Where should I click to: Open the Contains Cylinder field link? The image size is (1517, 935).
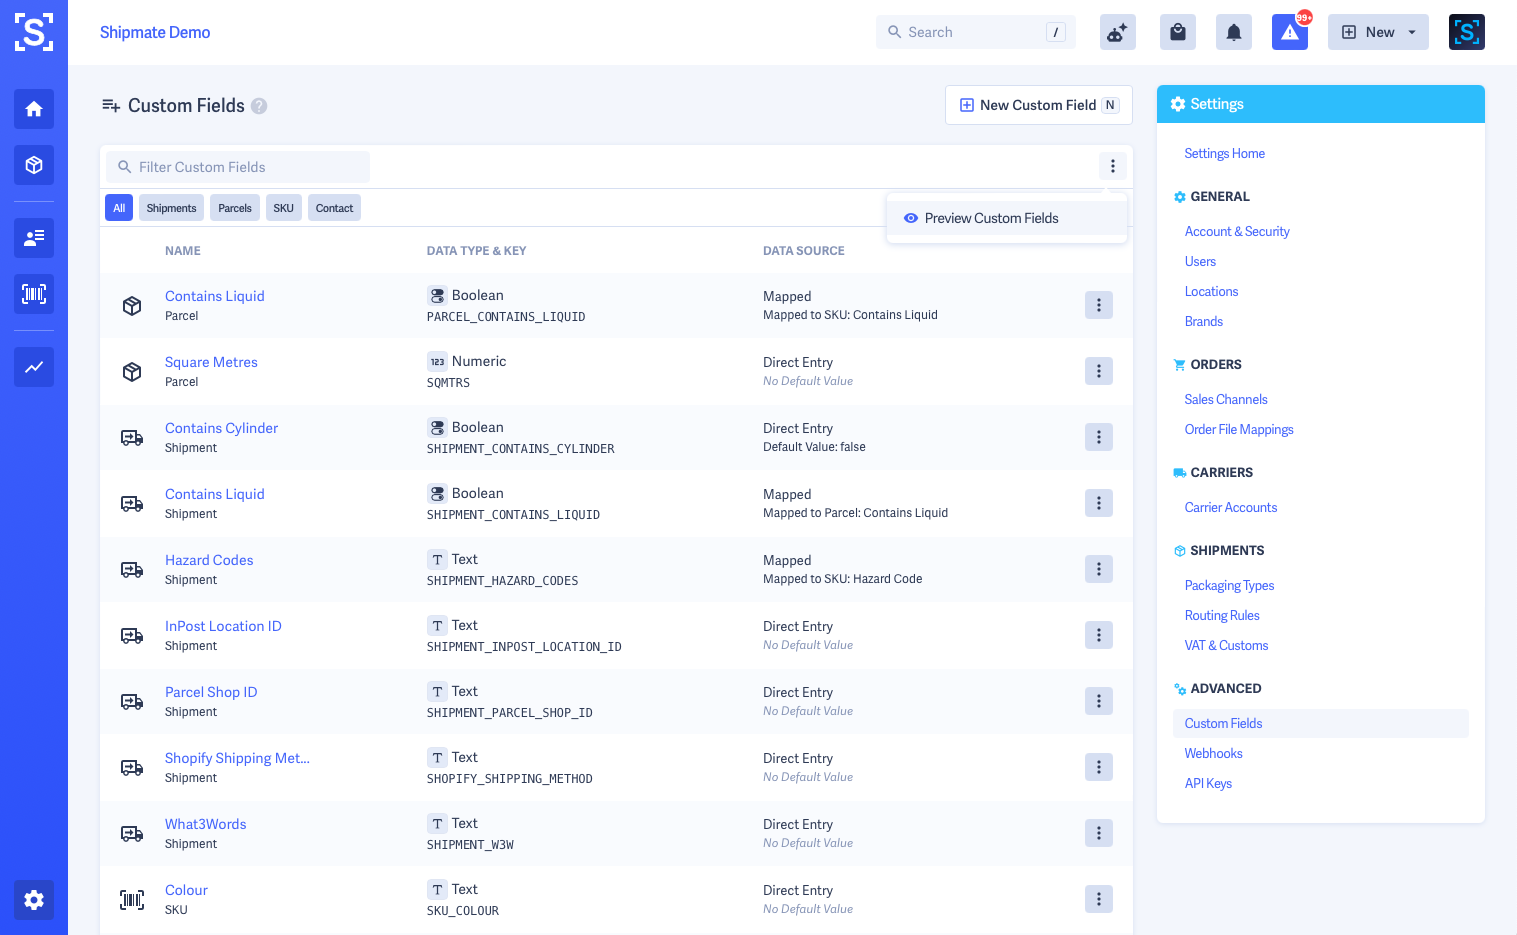(221, 428)
